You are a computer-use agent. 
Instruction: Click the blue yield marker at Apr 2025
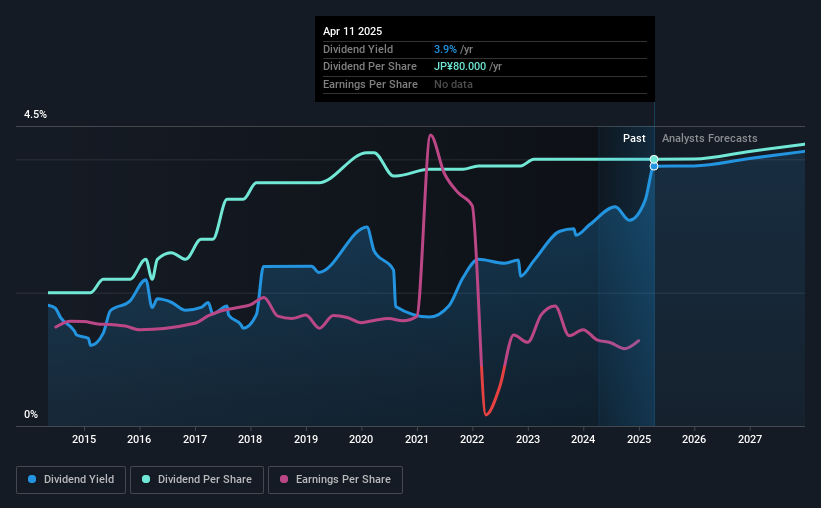[x=654, y=167]
